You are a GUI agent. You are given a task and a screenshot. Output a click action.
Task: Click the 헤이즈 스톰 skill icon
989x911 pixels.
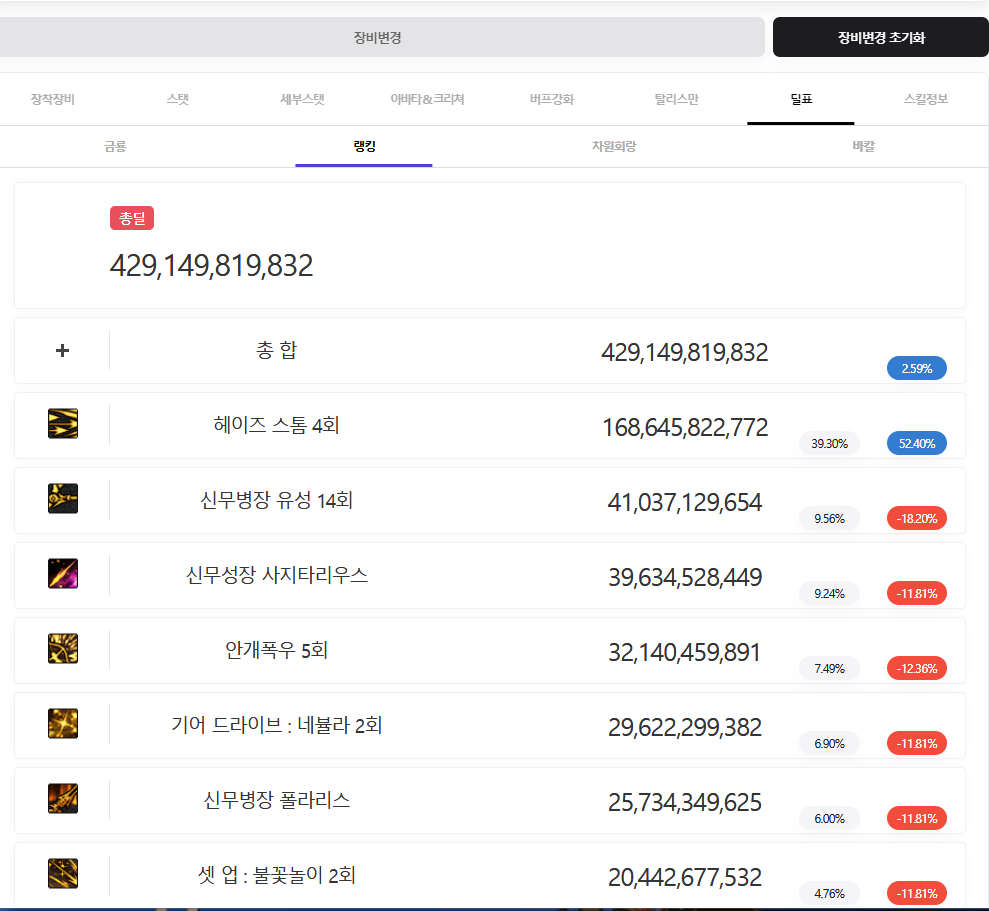coord(63,424)
